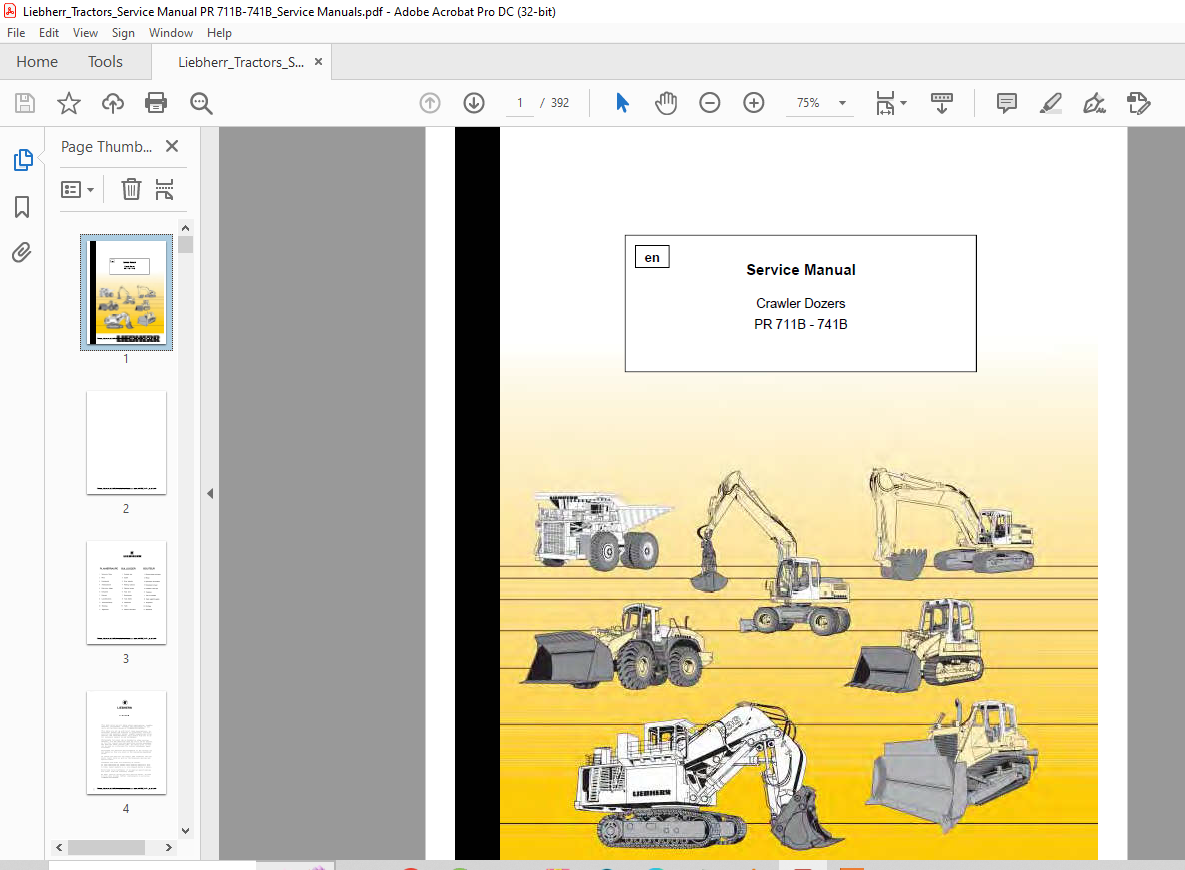Switch to the Tools tab
Screen dimensions: 1185x870
105,62
